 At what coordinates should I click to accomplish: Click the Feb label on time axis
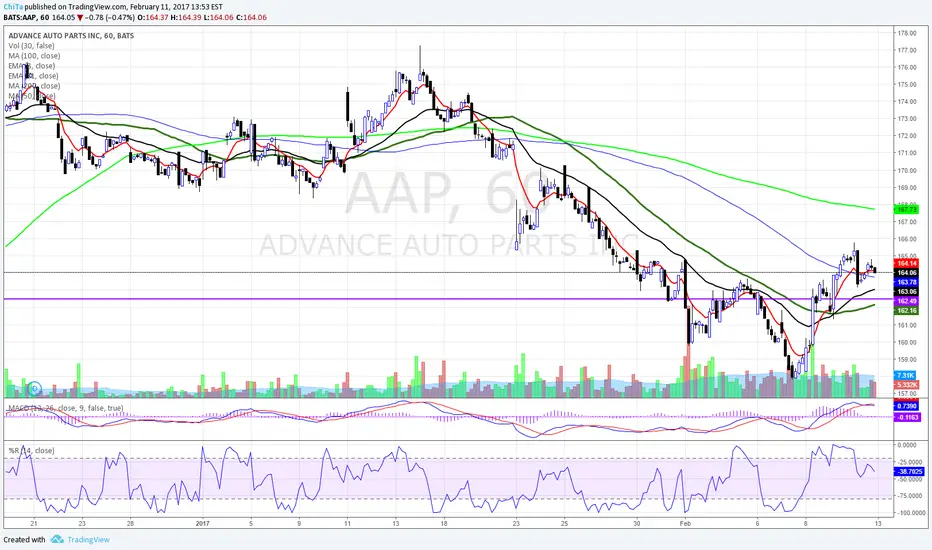685,524
